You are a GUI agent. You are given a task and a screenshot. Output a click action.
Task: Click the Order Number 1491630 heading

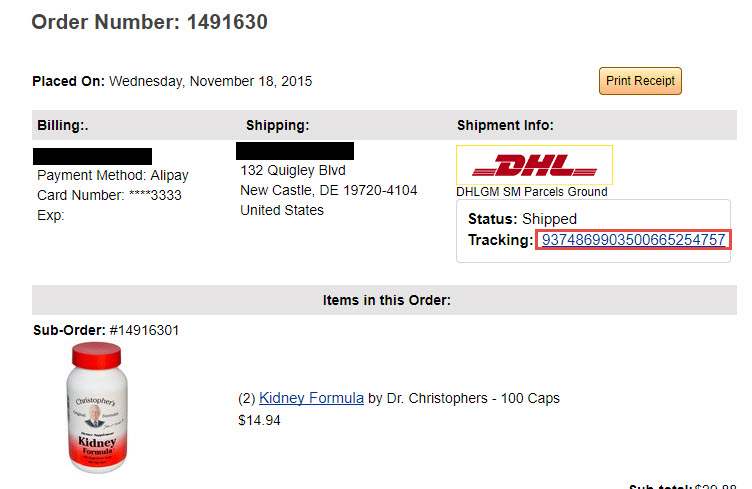click(x=150, y=22)
